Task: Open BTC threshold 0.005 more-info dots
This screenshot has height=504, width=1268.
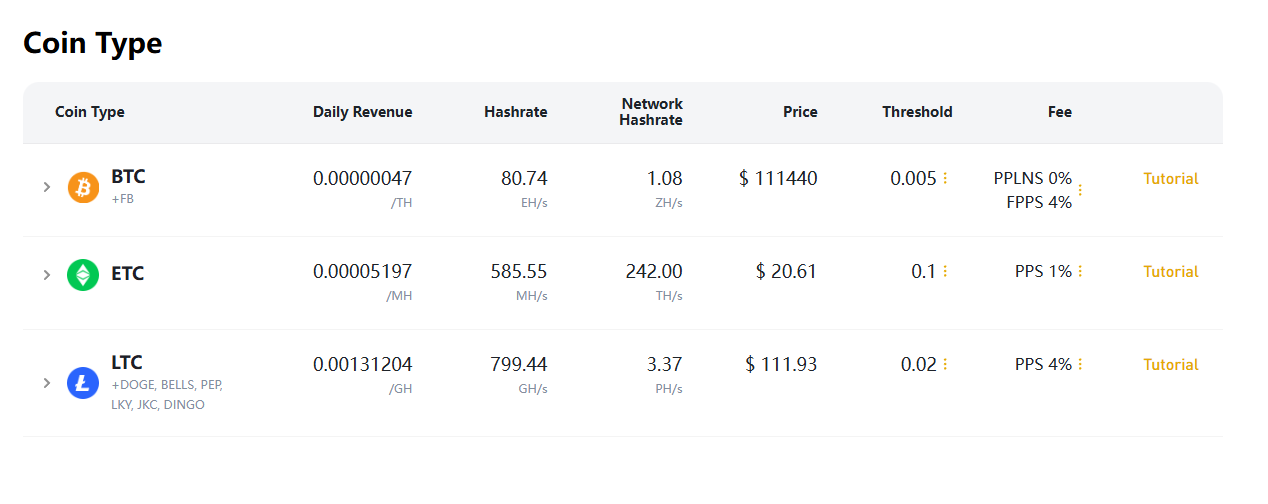Action: point(945,179)
